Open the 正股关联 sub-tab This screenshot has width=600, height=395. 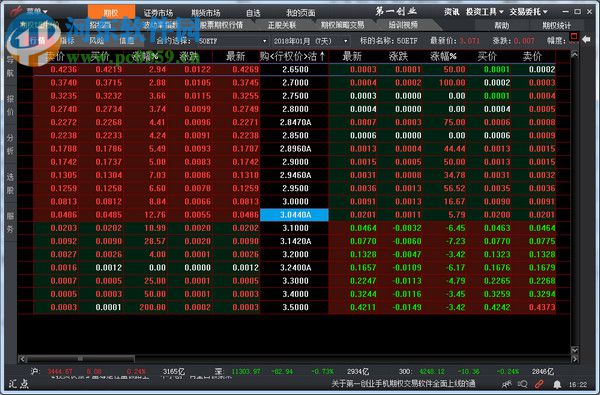click(282, 25)
